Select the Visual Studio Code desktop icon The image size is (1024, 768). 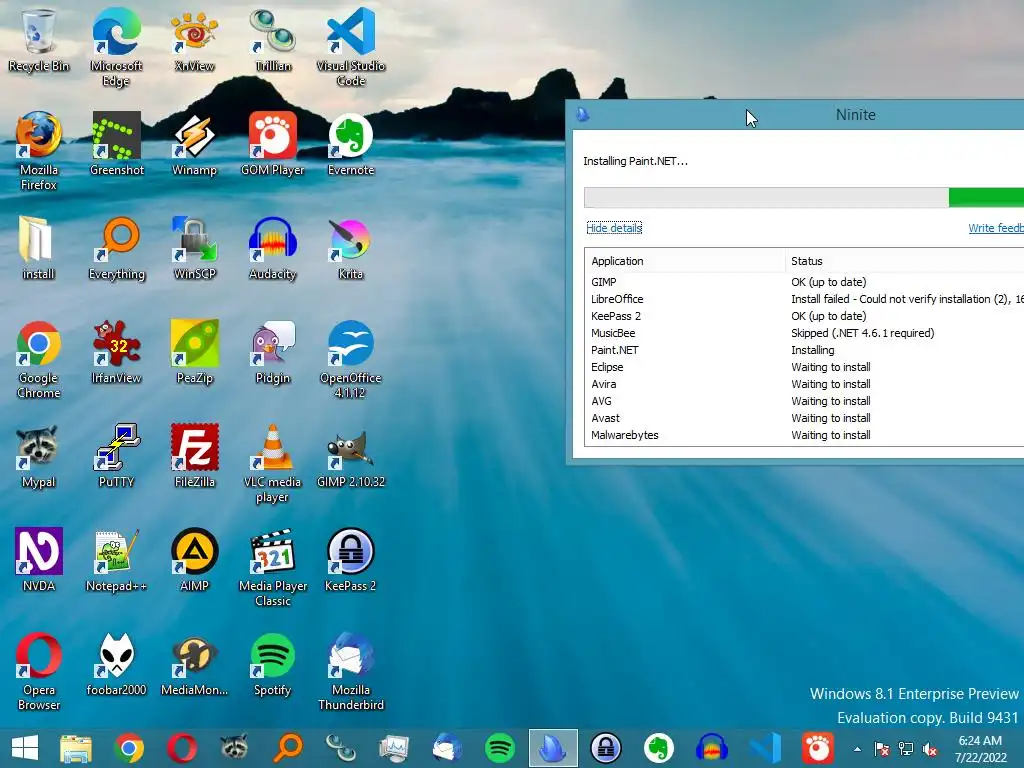pyautogui.click(x=351, y=47)
